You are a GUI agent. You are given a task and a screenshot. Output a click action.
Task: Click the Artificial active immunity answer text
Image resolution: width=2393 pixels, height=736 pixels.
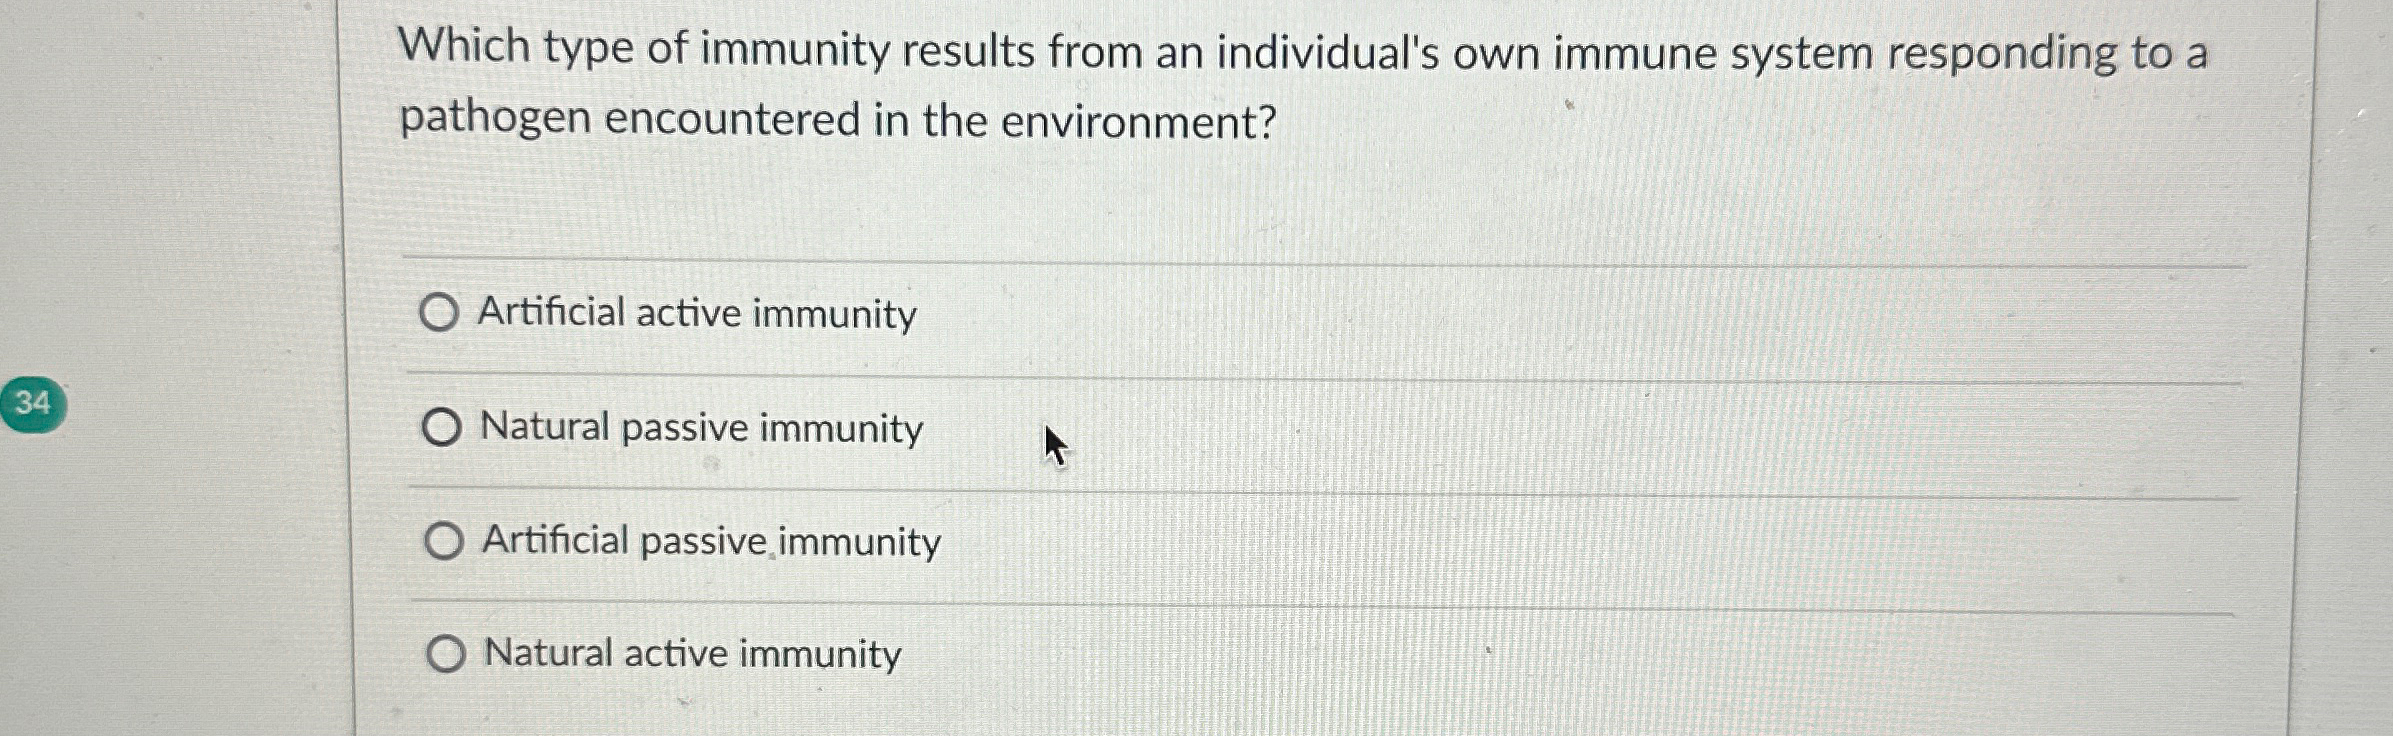click(x=696, y=313)
